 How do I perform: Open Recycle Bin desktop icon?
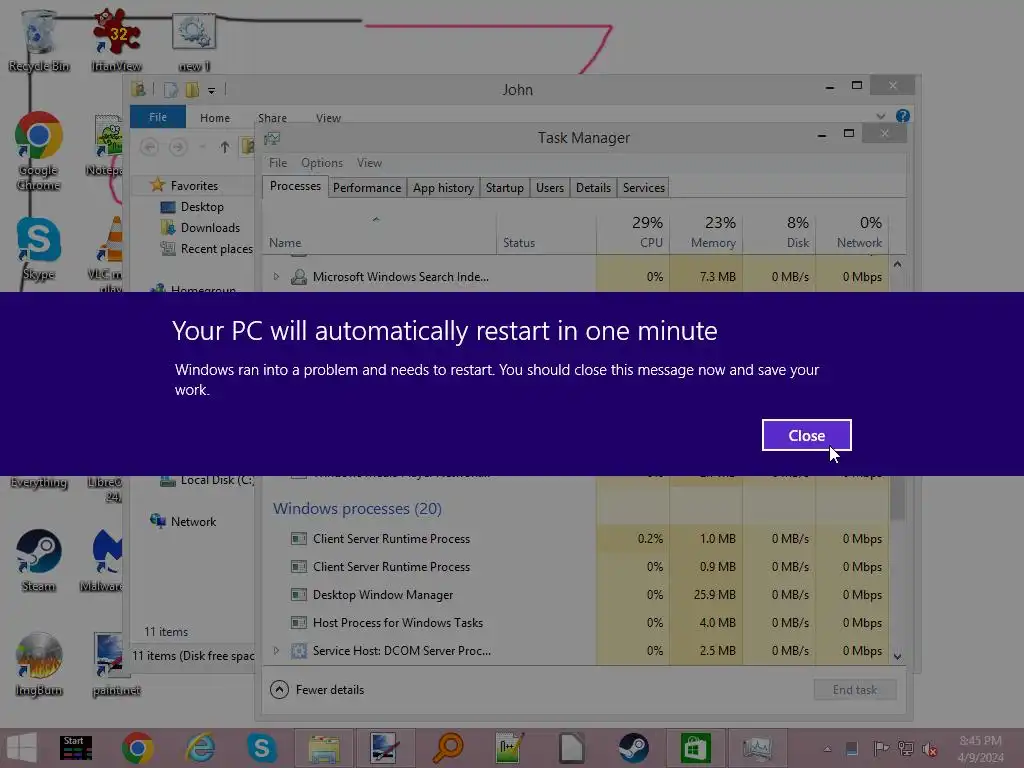39,40
